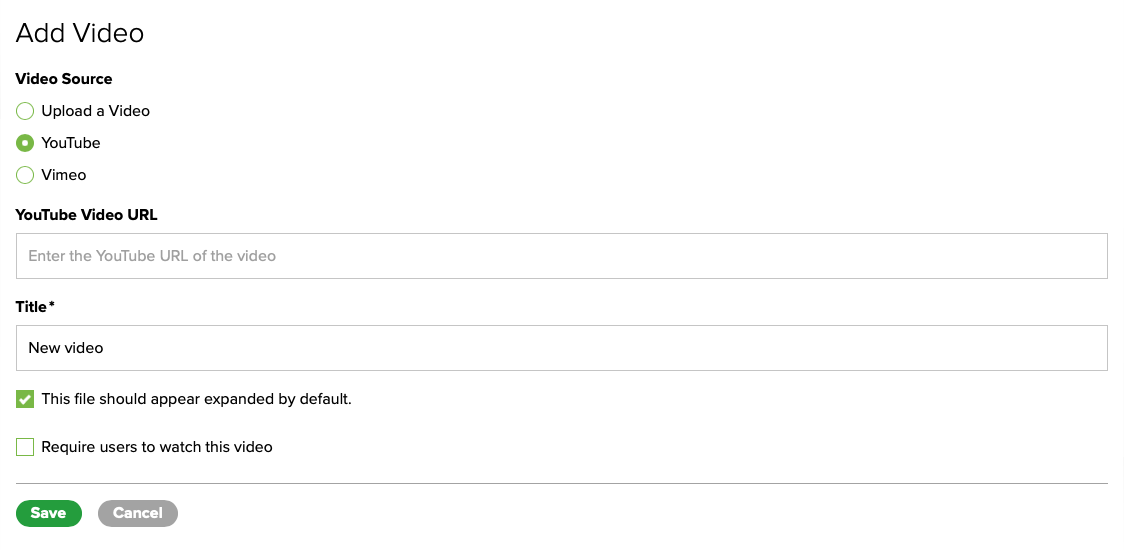
Task: Click the "YouTube Video URL" field label
Action: coord(86,215)
